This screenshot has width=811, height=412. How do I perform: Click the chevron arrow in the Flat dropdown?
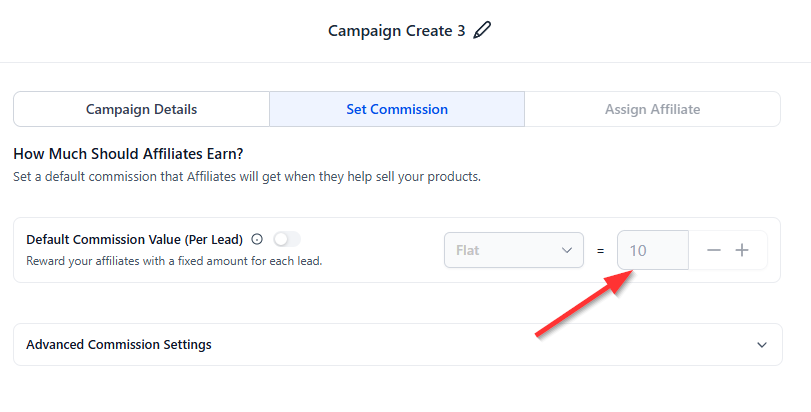[567, 250]
